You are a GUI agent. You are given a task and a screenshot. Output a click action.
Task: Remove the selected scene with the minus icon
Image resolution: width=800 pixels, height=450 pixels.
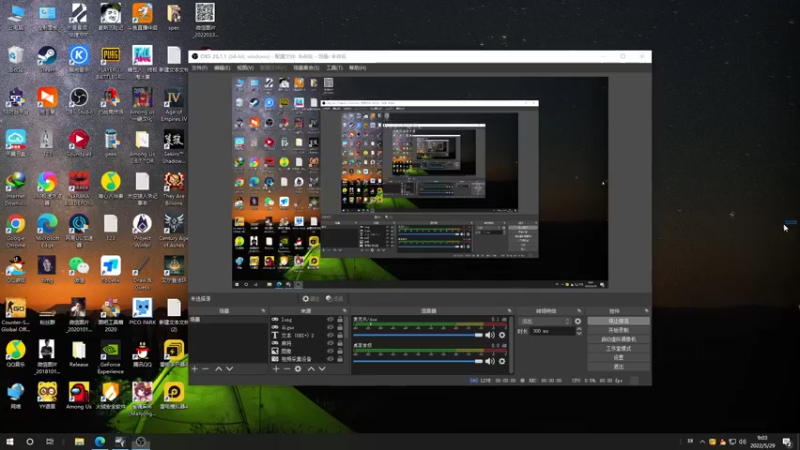click(x=206, y=368)
